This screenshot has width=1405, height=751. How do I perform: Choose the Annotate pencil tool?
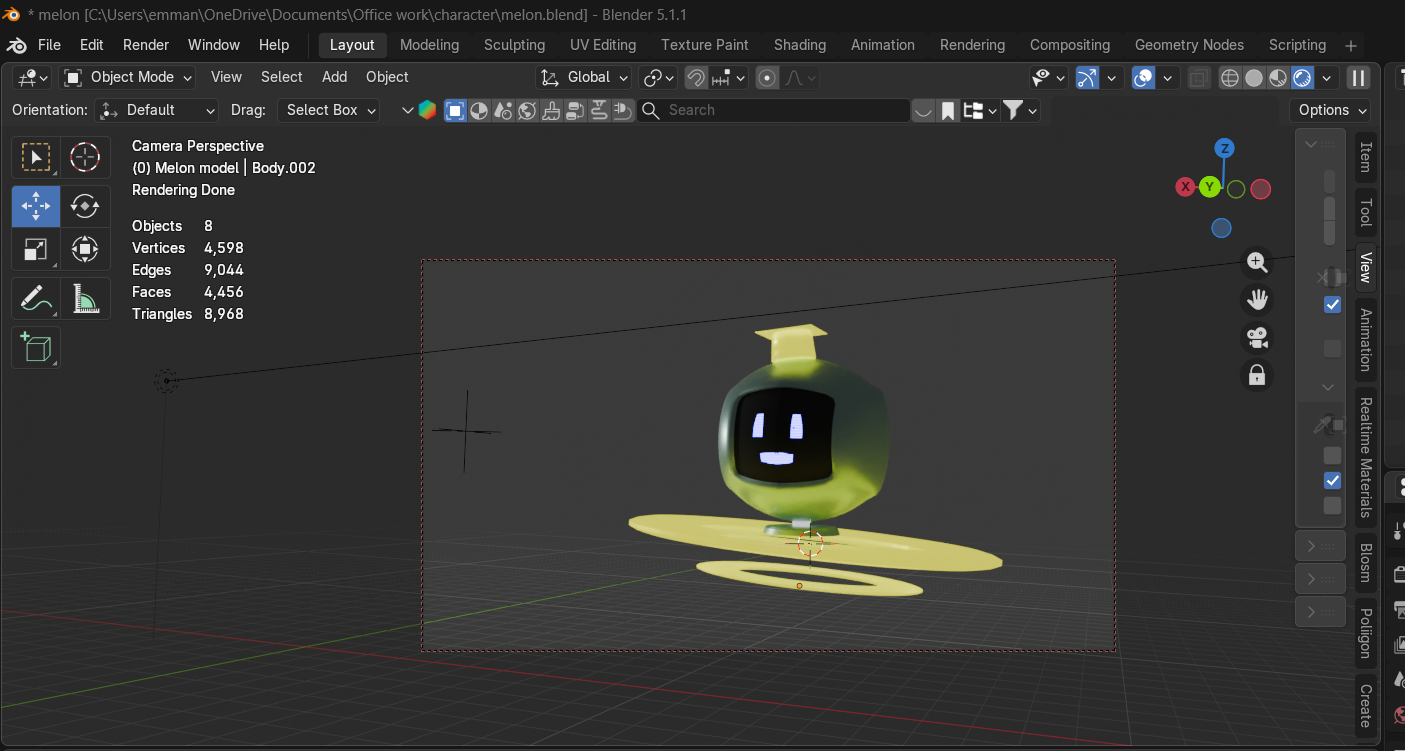(x=36, y=298)
